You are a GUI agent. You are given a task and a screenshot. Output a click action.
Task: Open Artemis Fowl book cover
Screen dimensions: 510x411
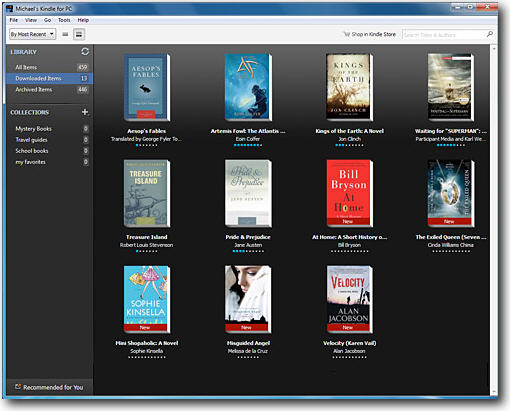pos(248,87)
